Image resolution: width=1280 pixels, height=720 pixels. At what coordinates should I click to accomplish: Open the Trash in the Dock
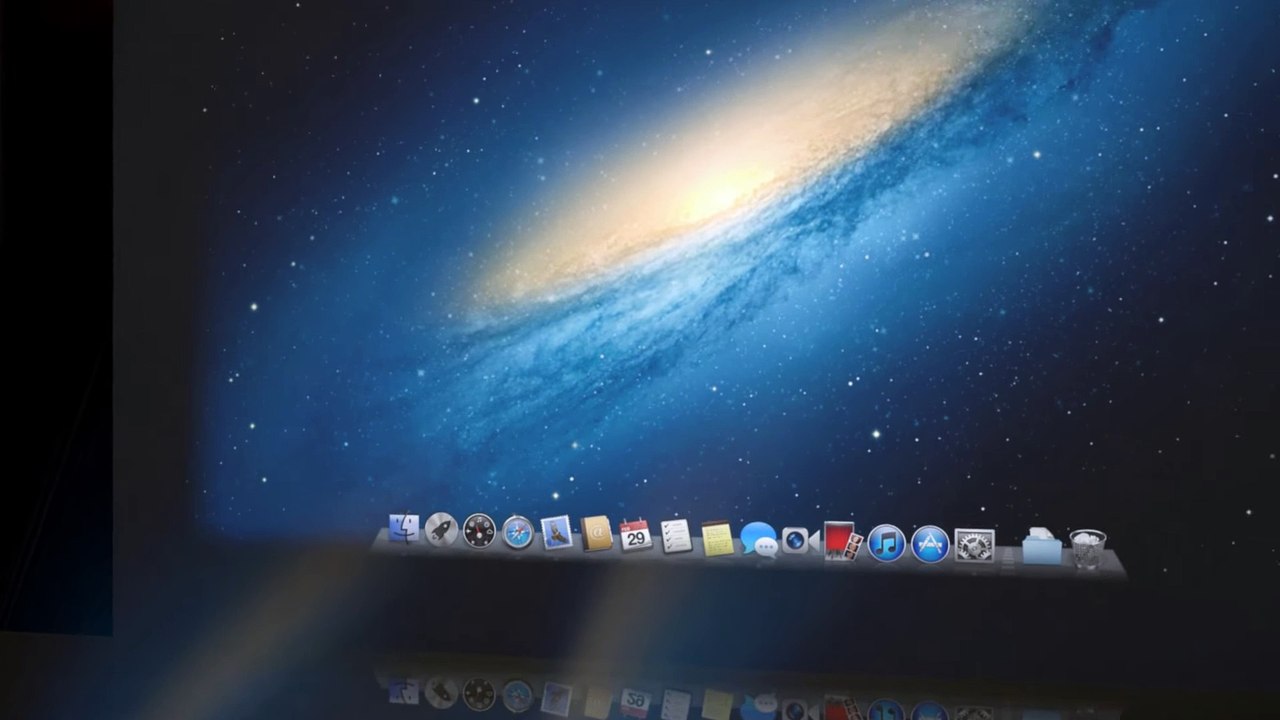(1088, 549)
